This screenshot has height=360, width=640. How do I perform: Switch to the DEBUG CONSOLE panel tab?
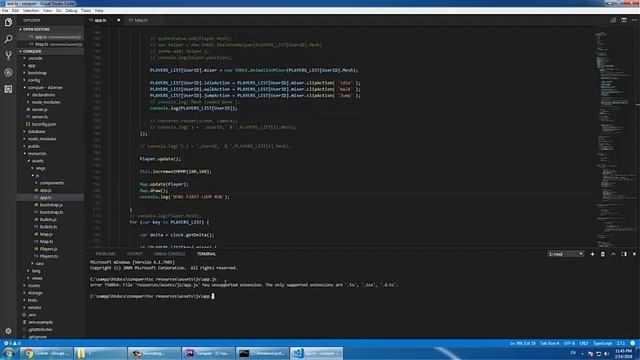pos(169,254)
